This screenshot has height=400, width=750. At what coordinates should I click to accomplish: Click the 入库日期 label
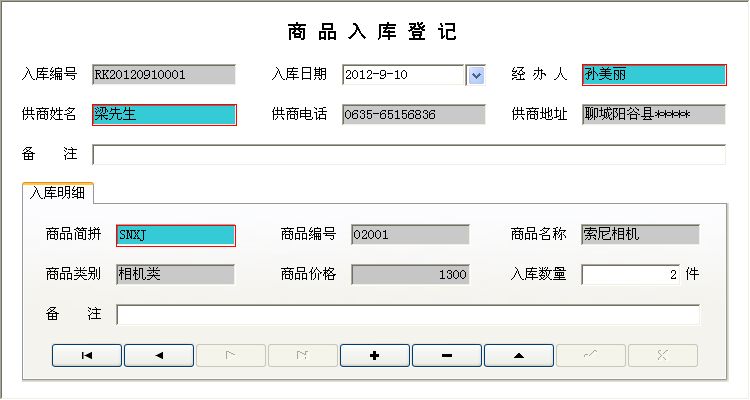(299, 74)
